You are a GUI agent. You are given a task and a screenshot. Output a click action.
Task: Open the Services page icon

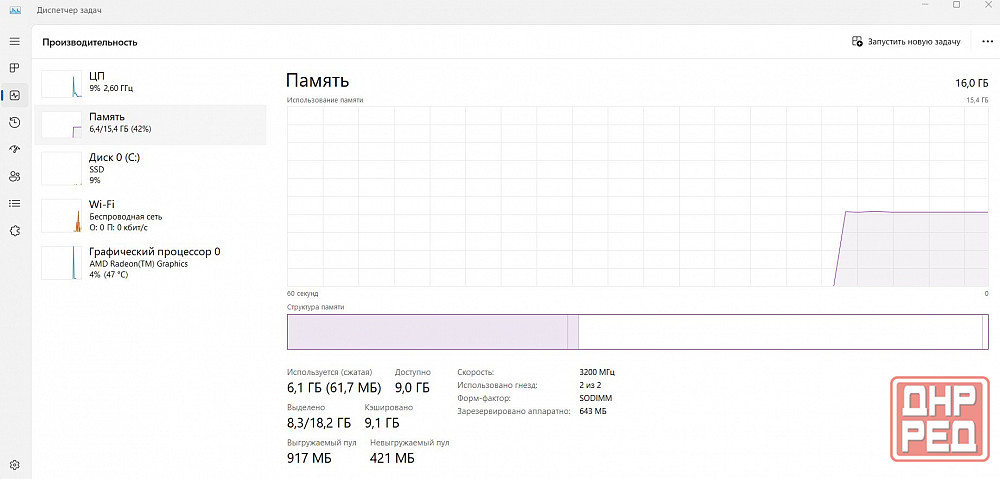pos(14,230)
